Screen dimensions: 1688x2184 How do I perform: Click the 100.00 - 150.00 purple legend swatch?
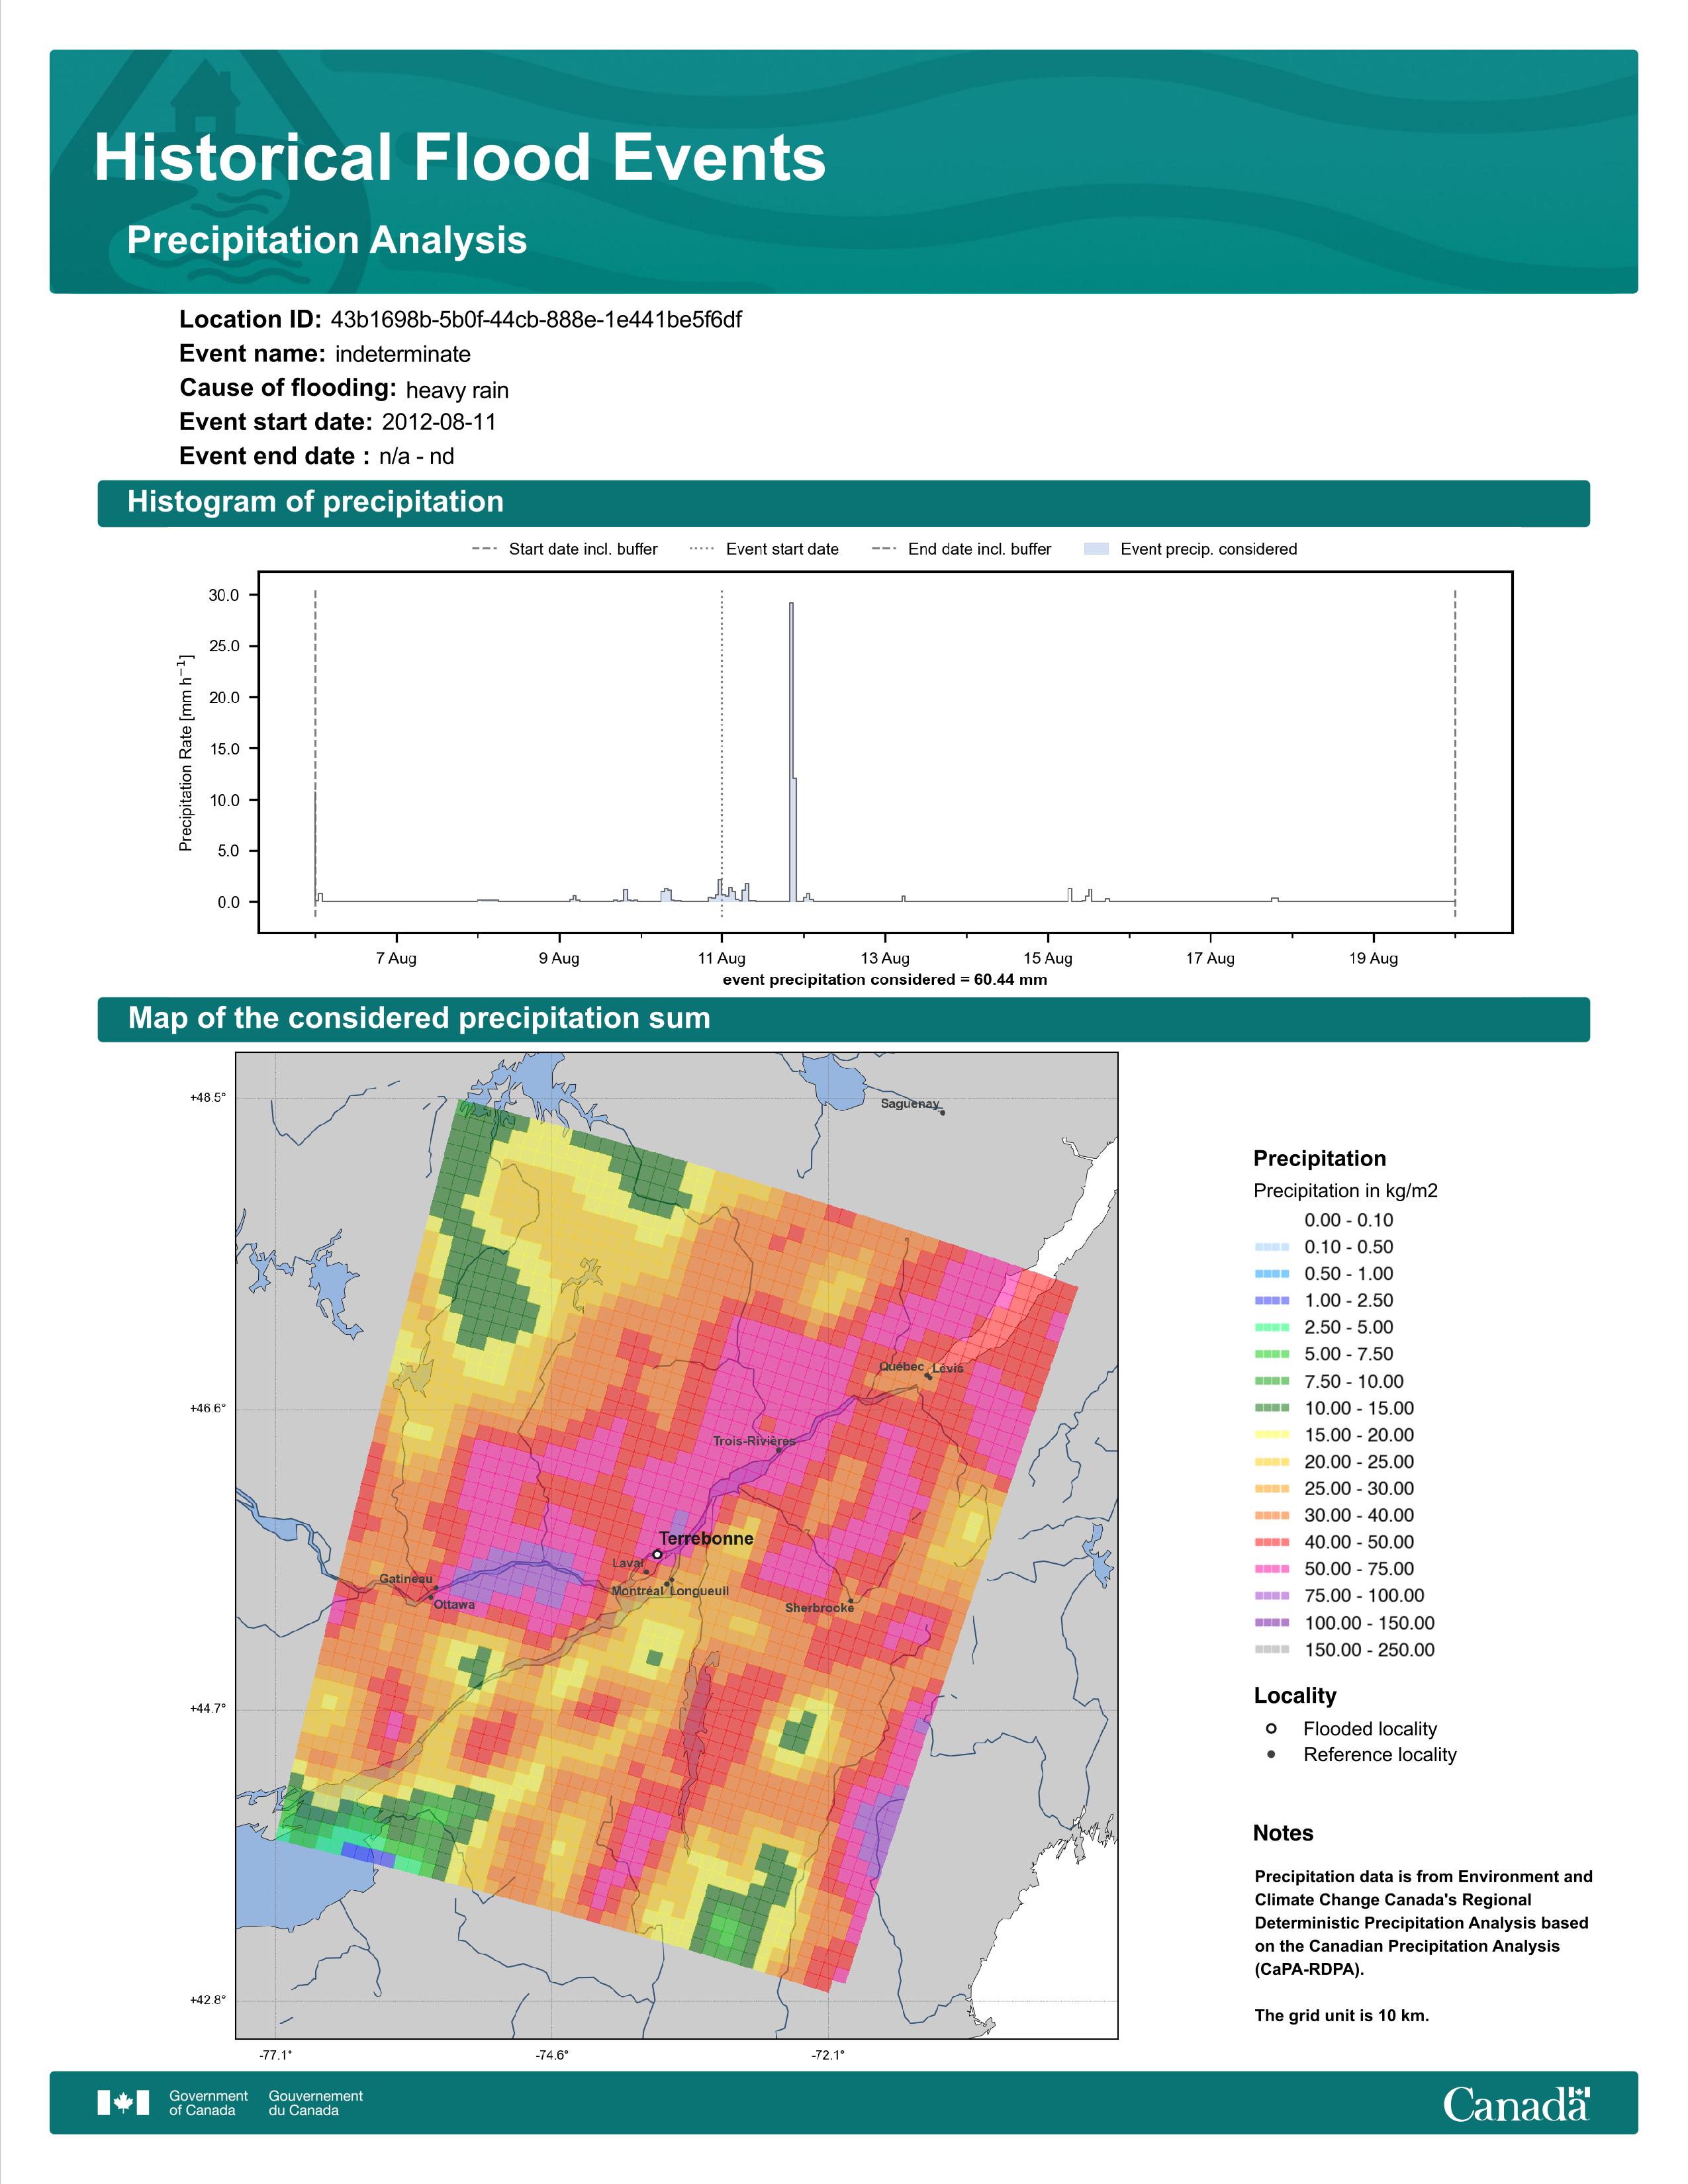[x=1271, y=1623]
